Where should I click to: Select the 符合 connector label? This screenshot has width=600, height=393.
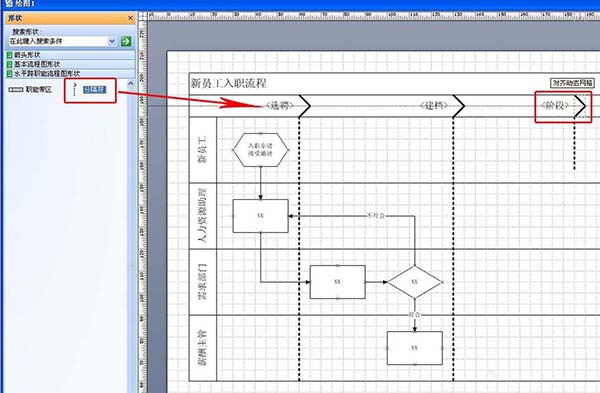click(414, 315)
